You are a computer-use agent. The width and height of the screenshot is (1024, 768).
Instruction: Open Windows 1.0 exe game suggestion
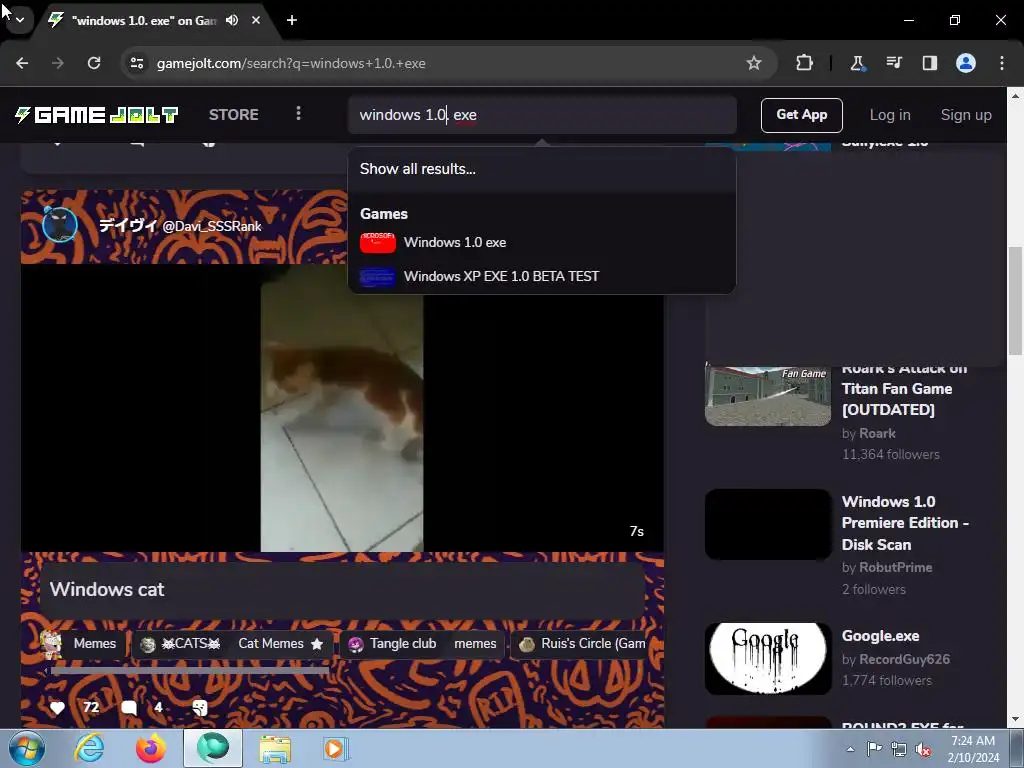542,242
